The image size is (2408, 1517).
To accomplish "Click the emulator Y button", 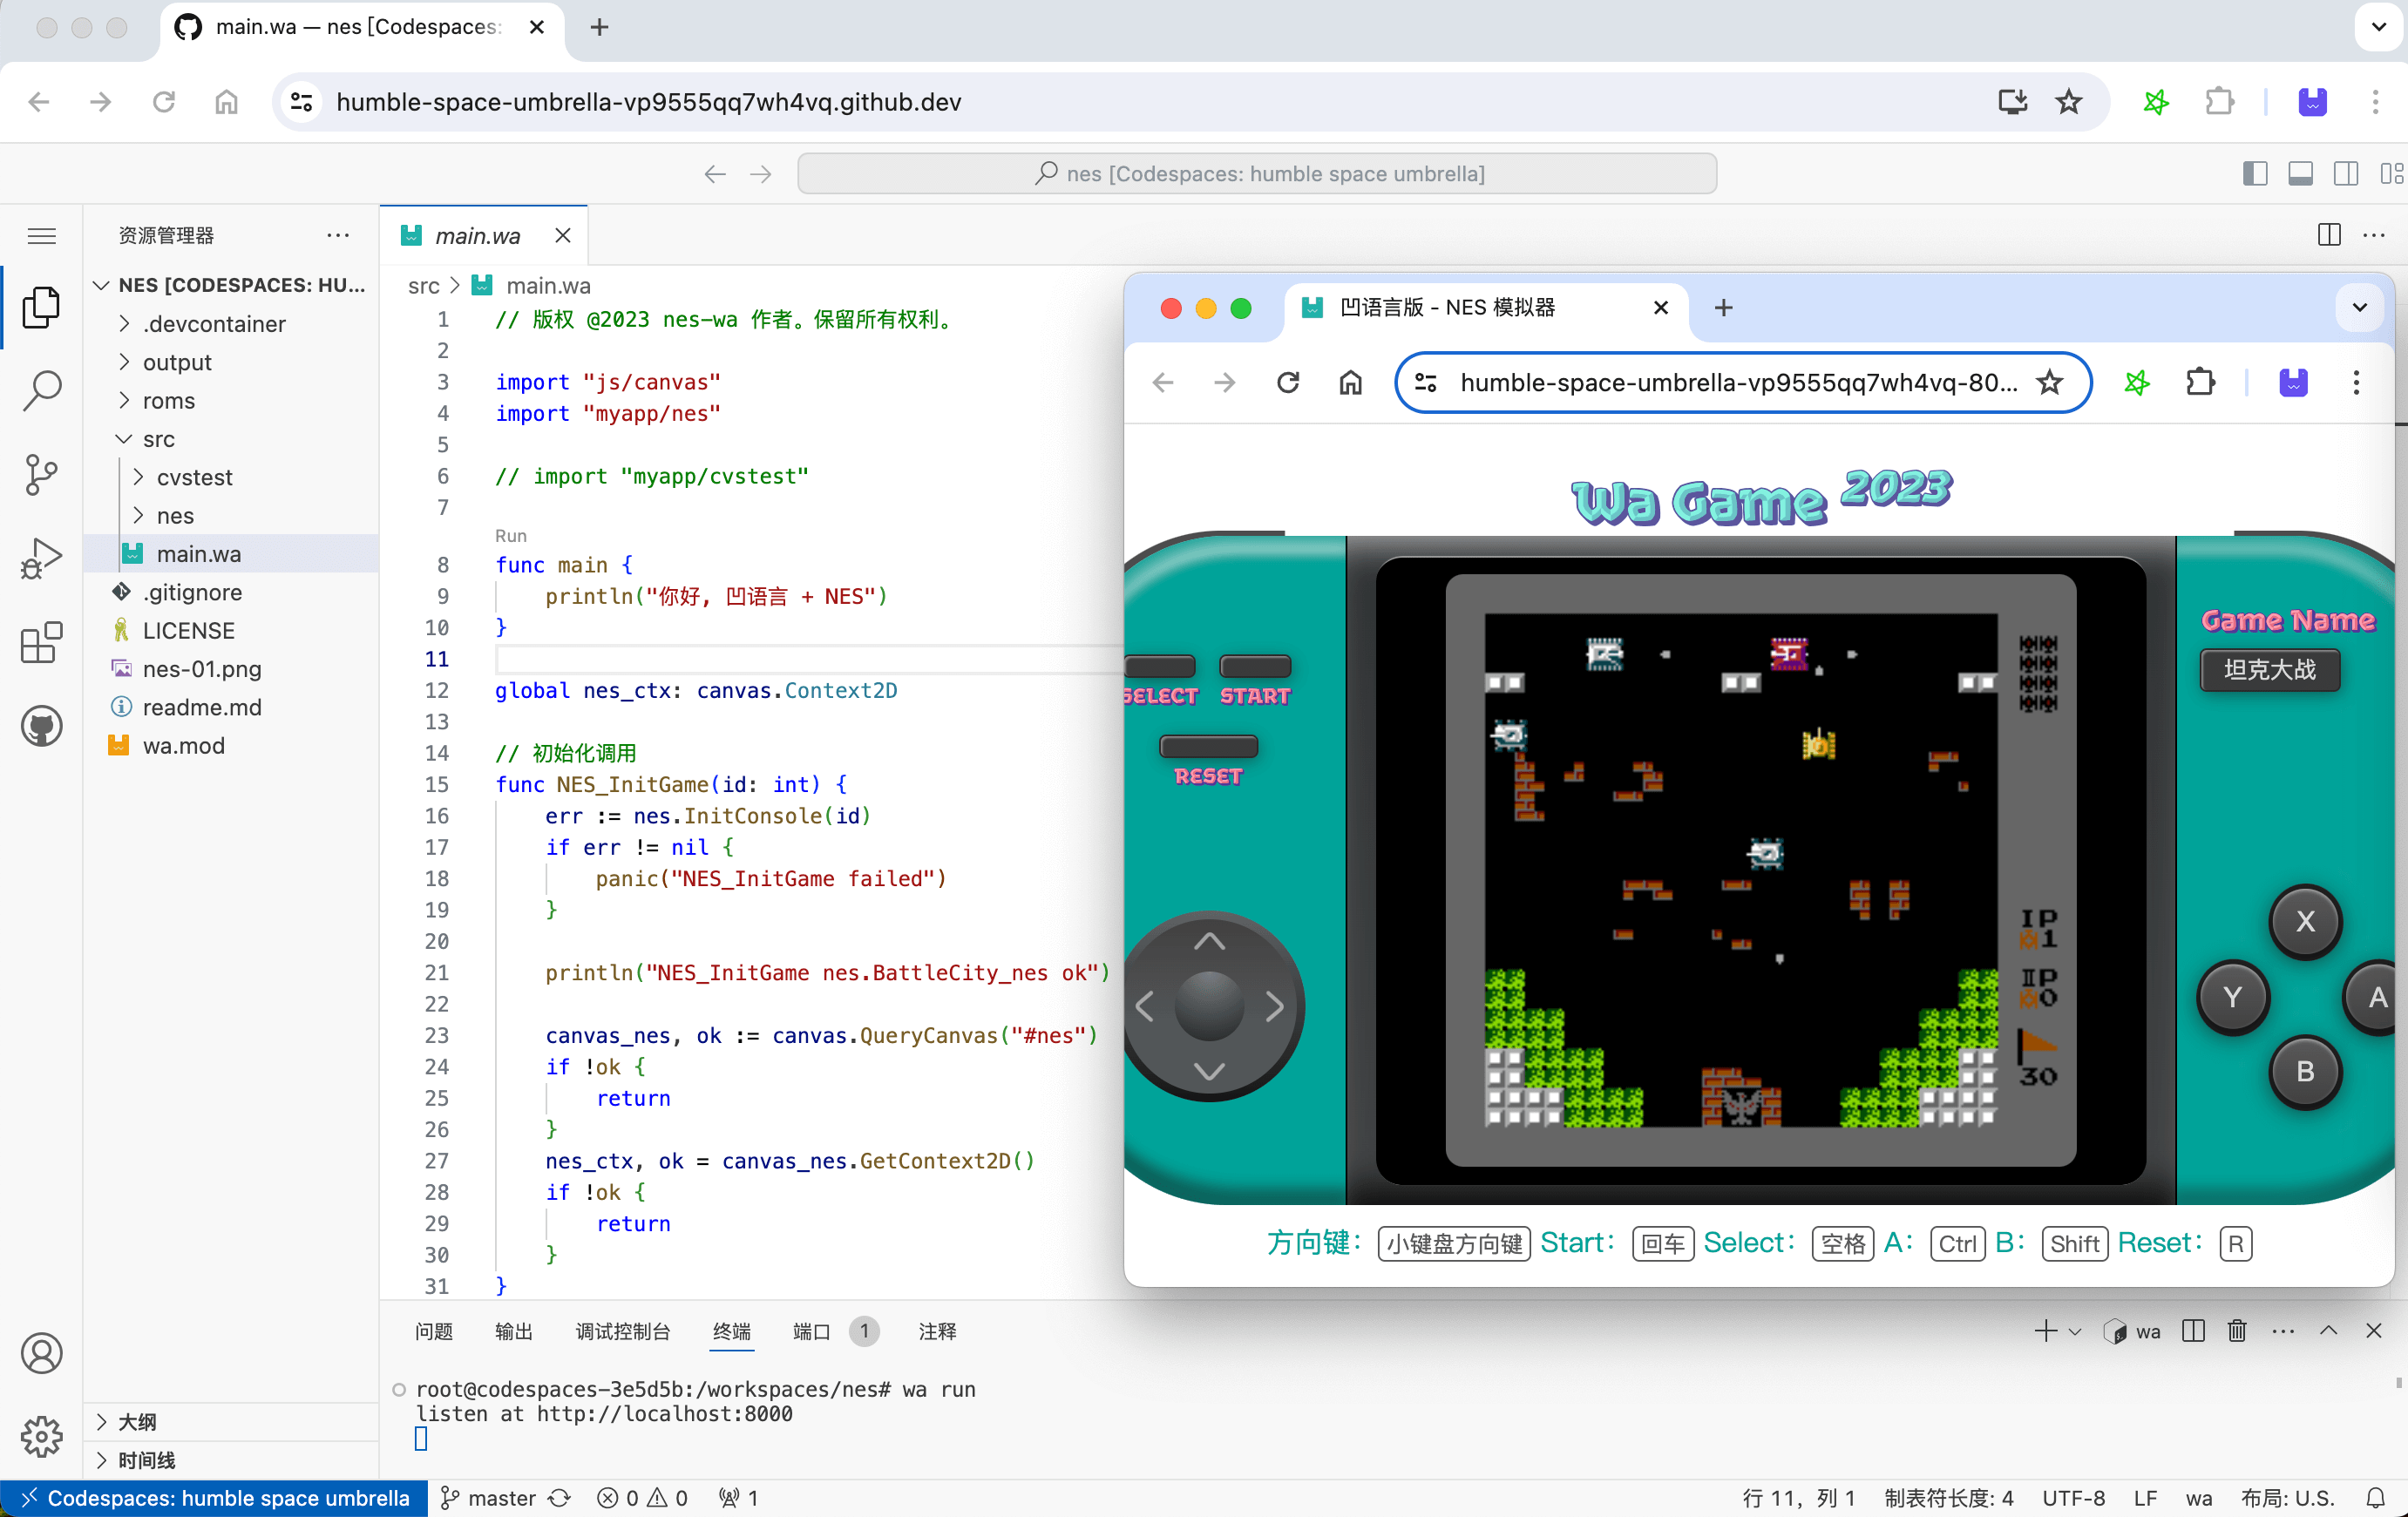I will coord(2232,997).
